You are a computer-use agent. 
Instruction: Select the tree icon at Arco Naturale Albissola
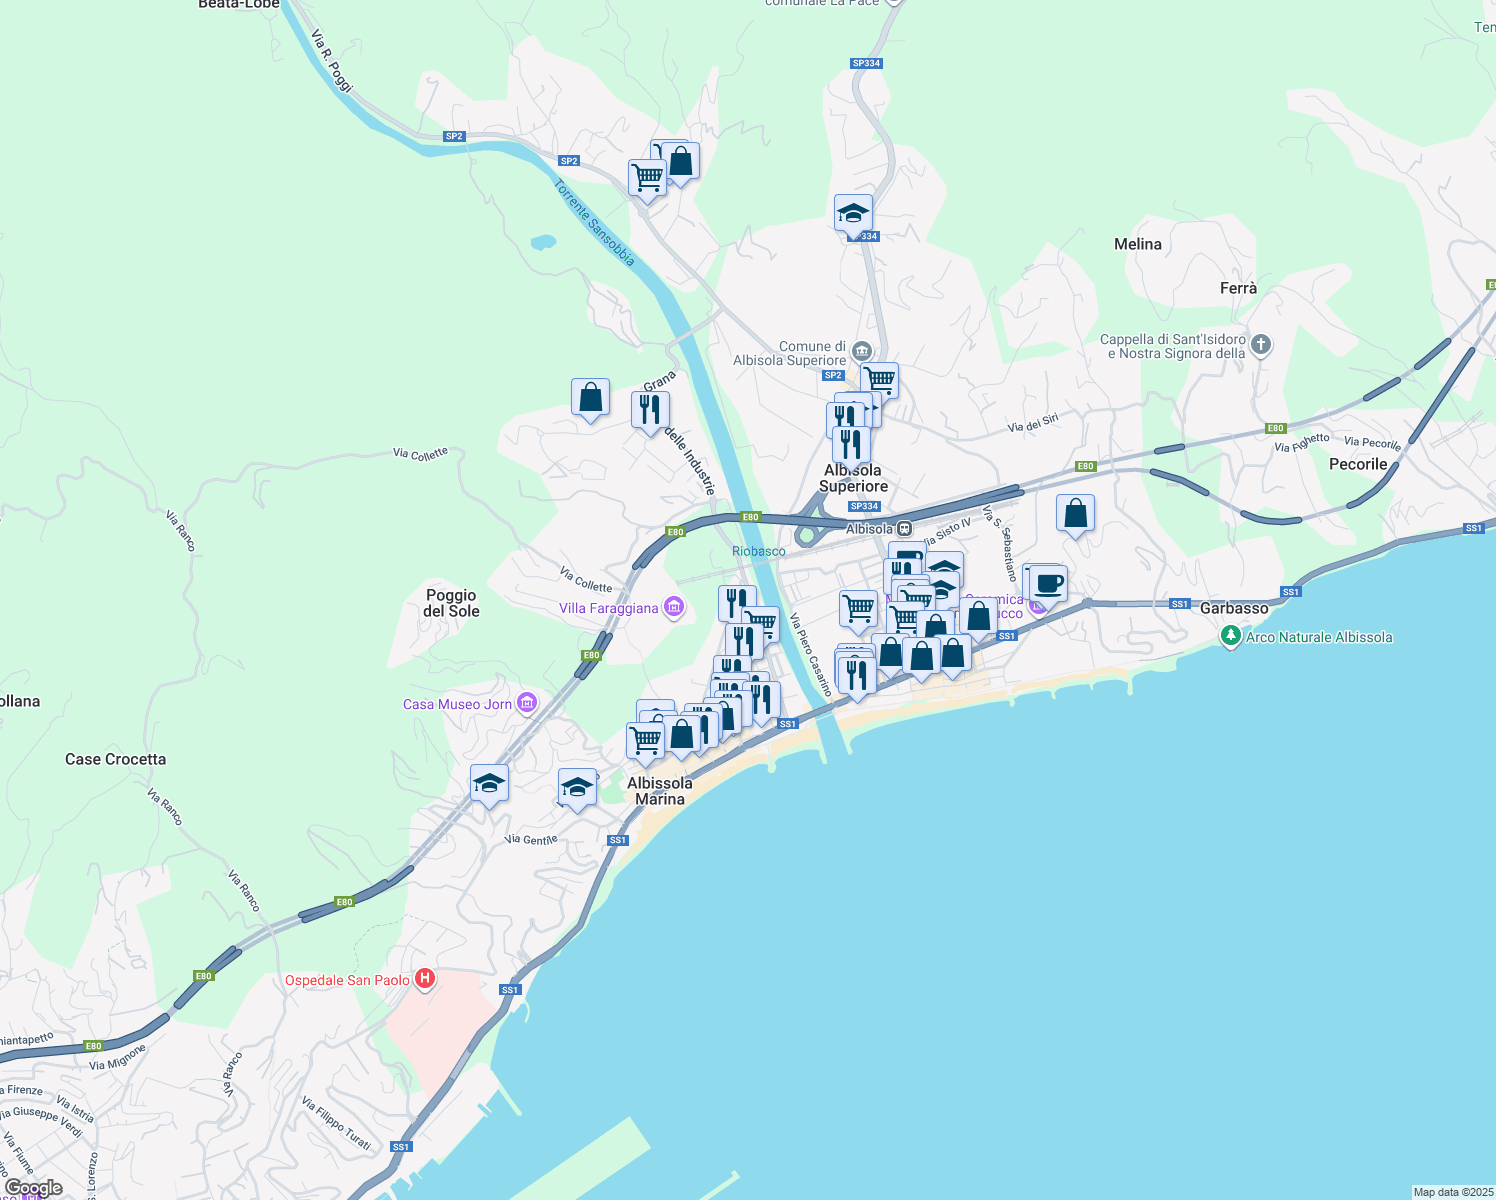tap(1230, 634)
